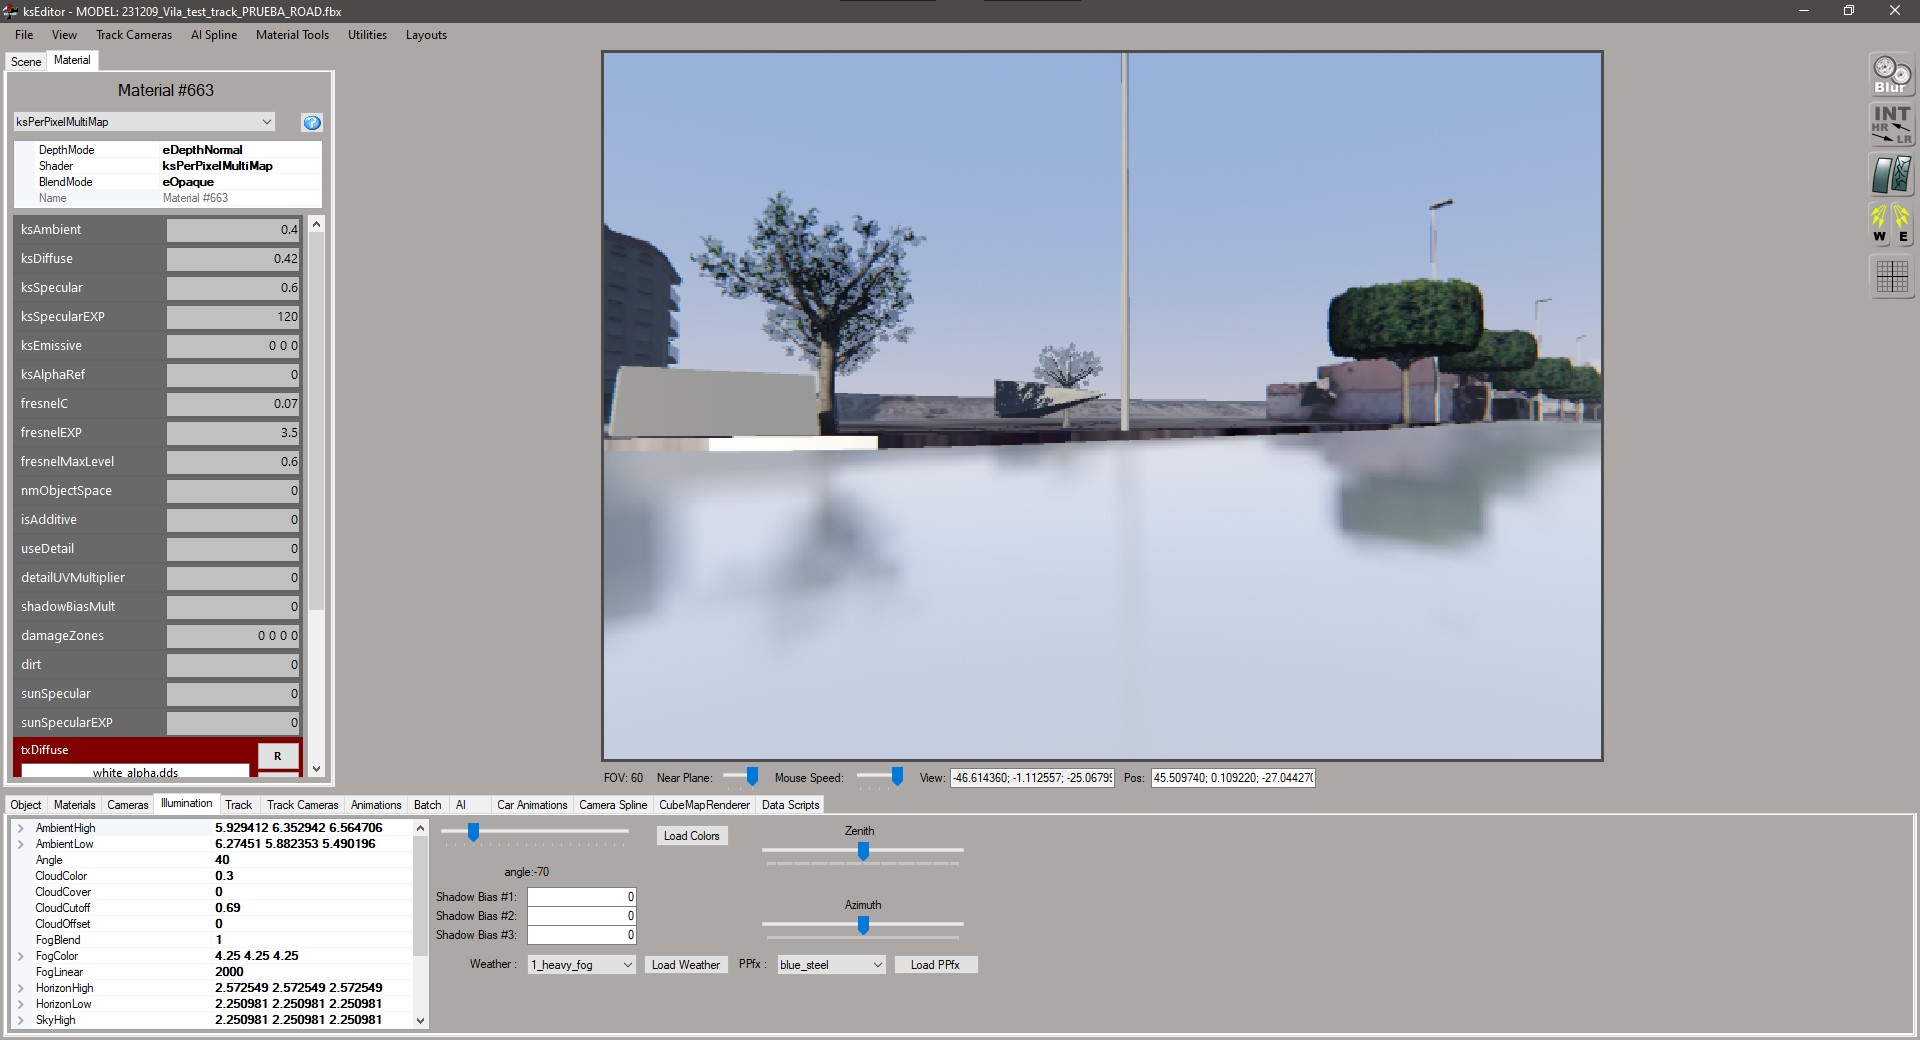Expand the SkyHigh row
Viewport: 1920px width, 1040px height.
tap(20, 1020)
